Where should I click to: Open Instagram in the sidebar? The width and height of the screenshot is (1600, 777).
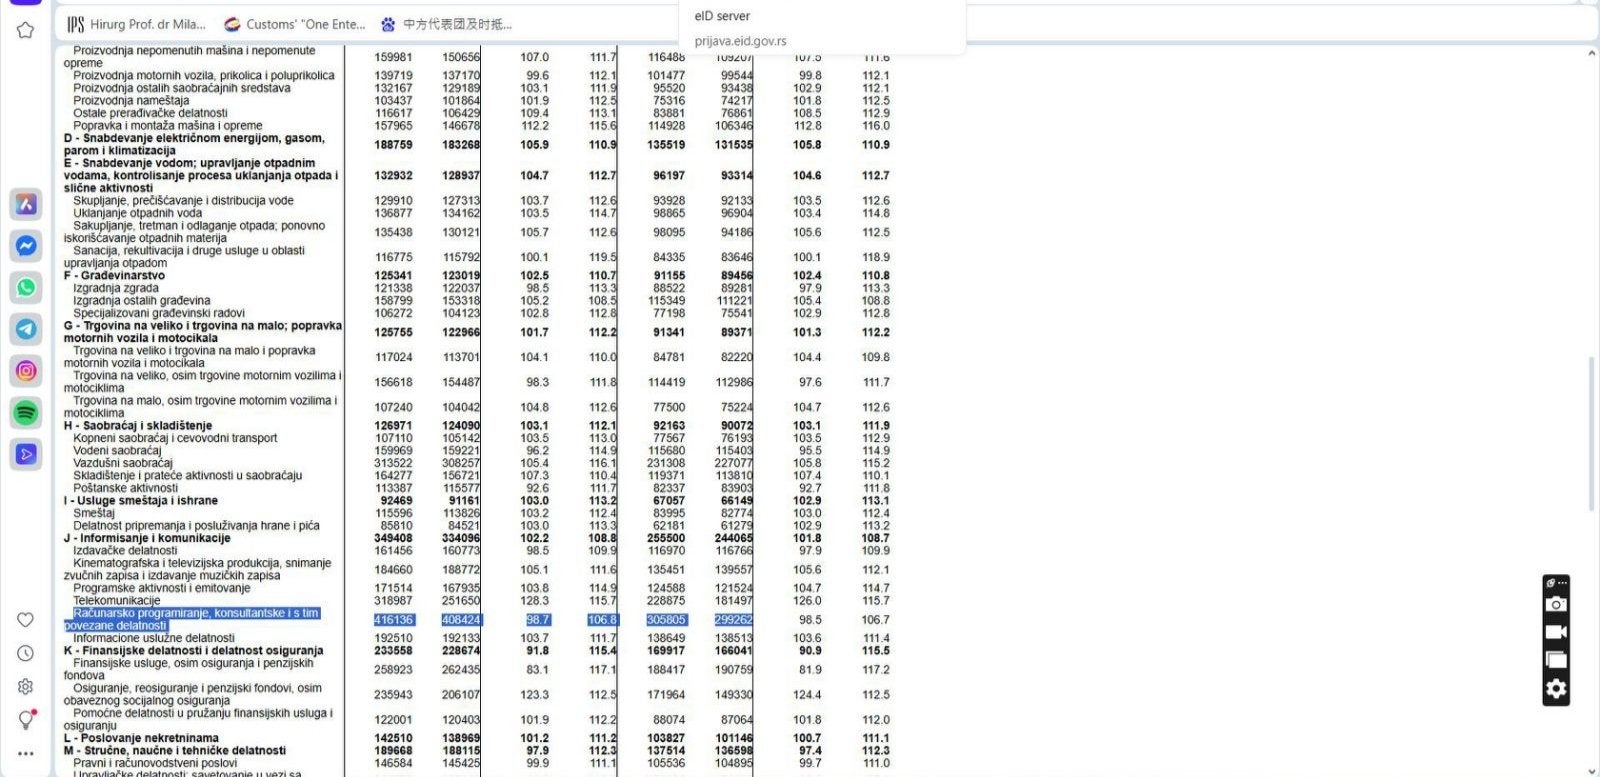pyautogui.click(x=26, y=370)
